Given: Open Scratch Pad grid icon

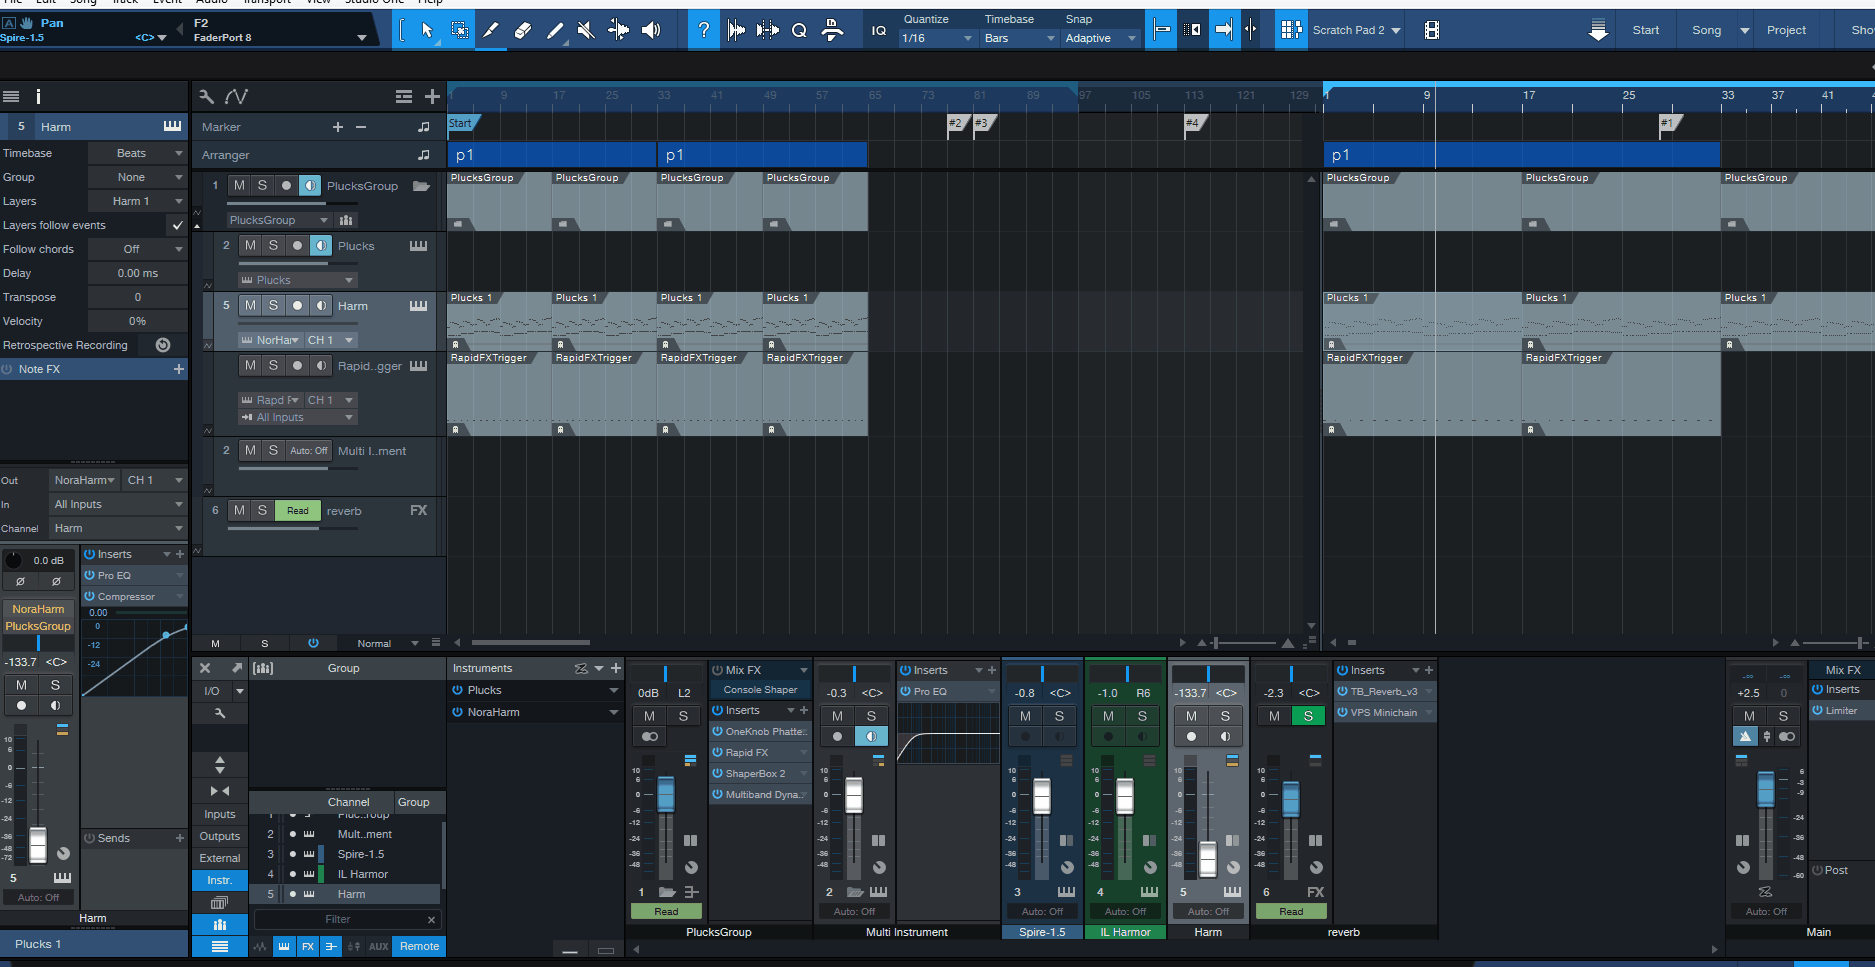Looking at the screenshot, I should pyautogui.click(x=1291, y=30).
